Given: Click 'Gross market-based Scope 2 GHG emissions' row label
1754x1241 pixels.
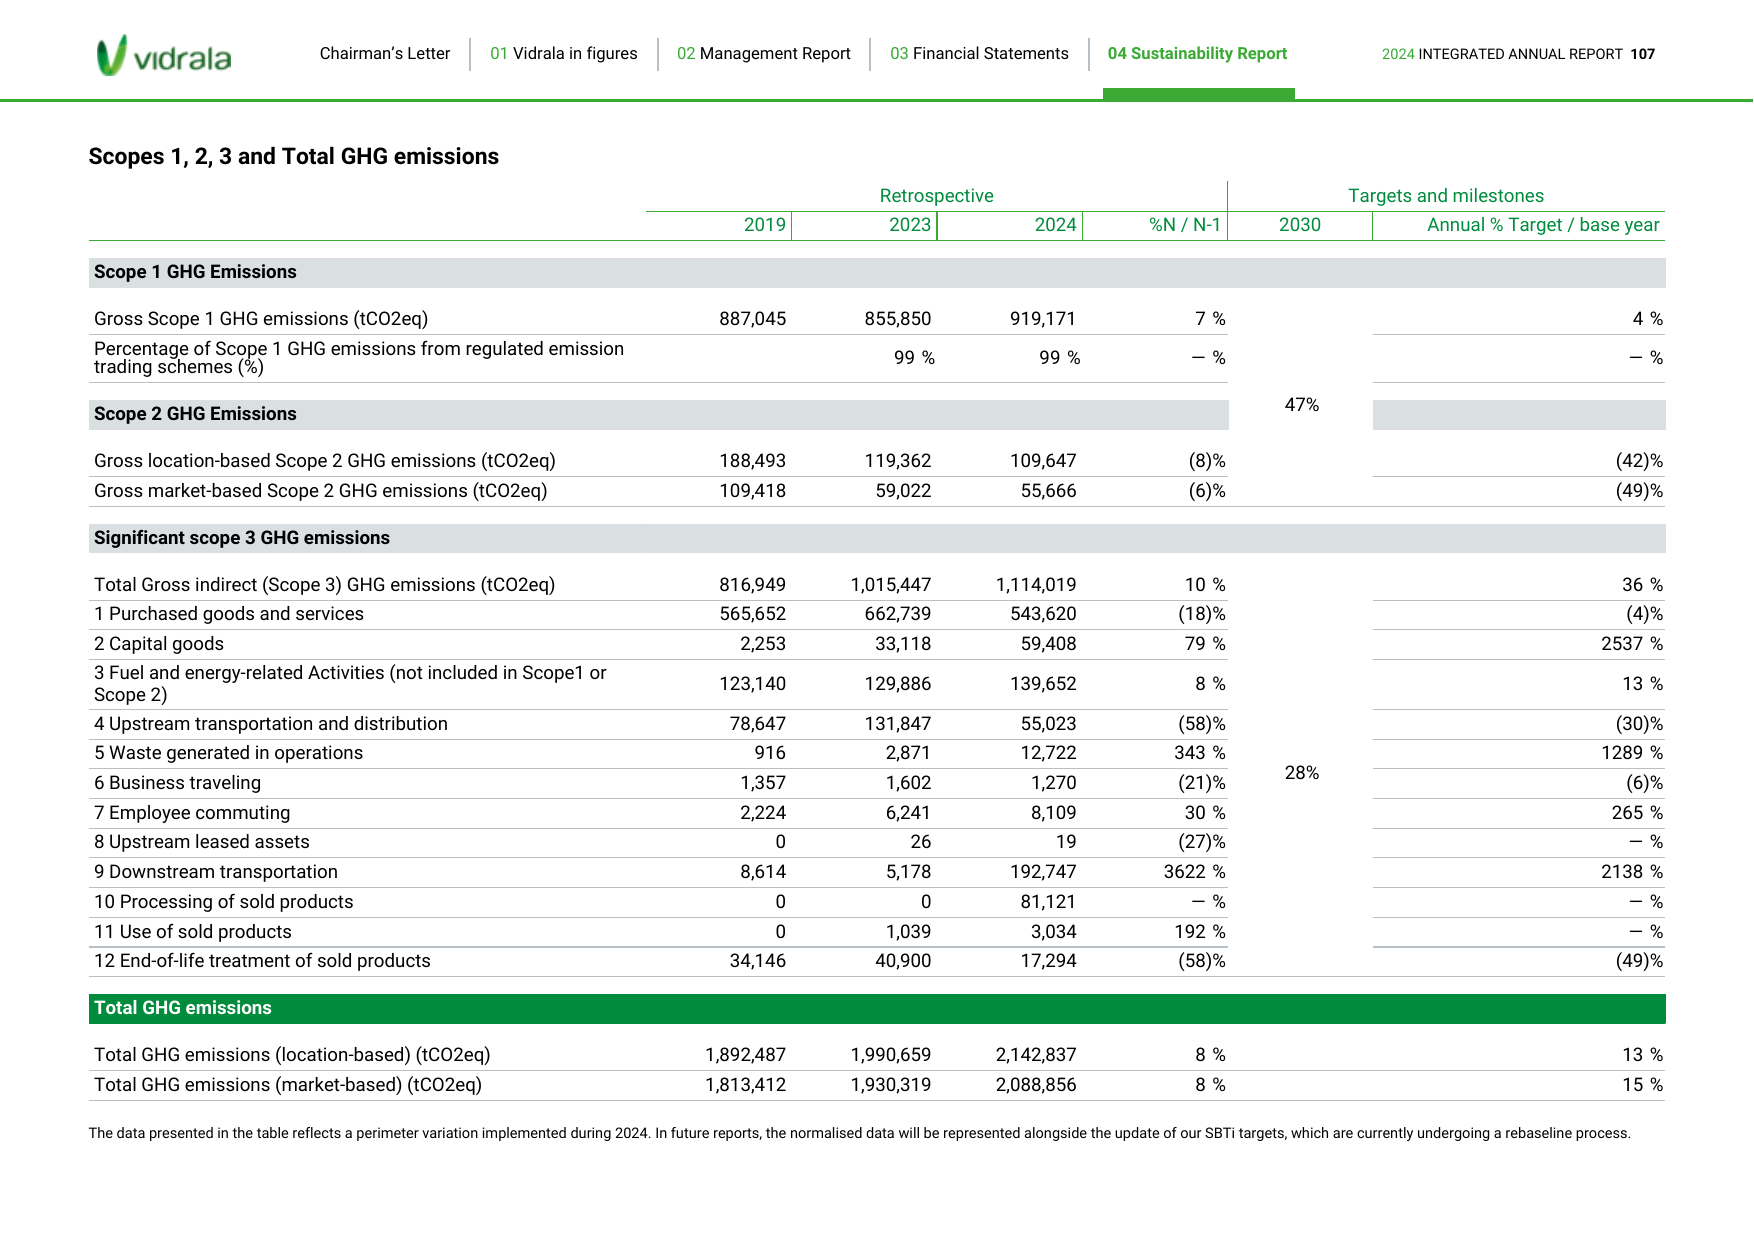Looking at the screenshot, I should (321, 491).
